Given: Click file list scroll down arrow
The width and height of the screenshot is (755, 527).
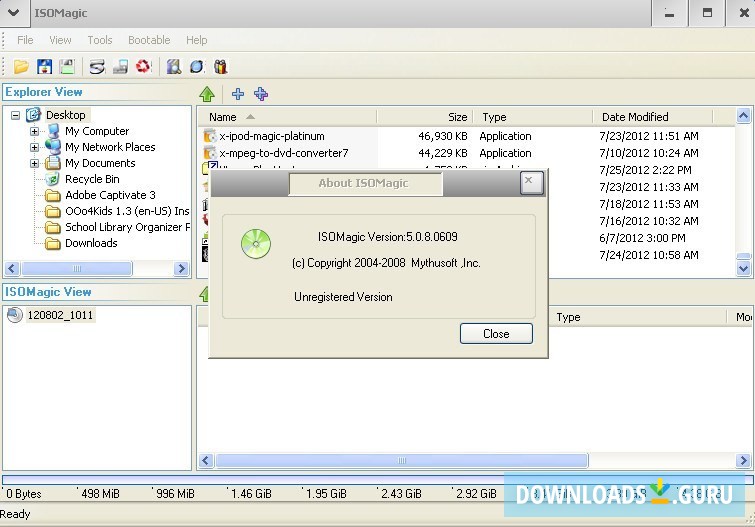Looking at the screenshot, I should pos(743,268).
